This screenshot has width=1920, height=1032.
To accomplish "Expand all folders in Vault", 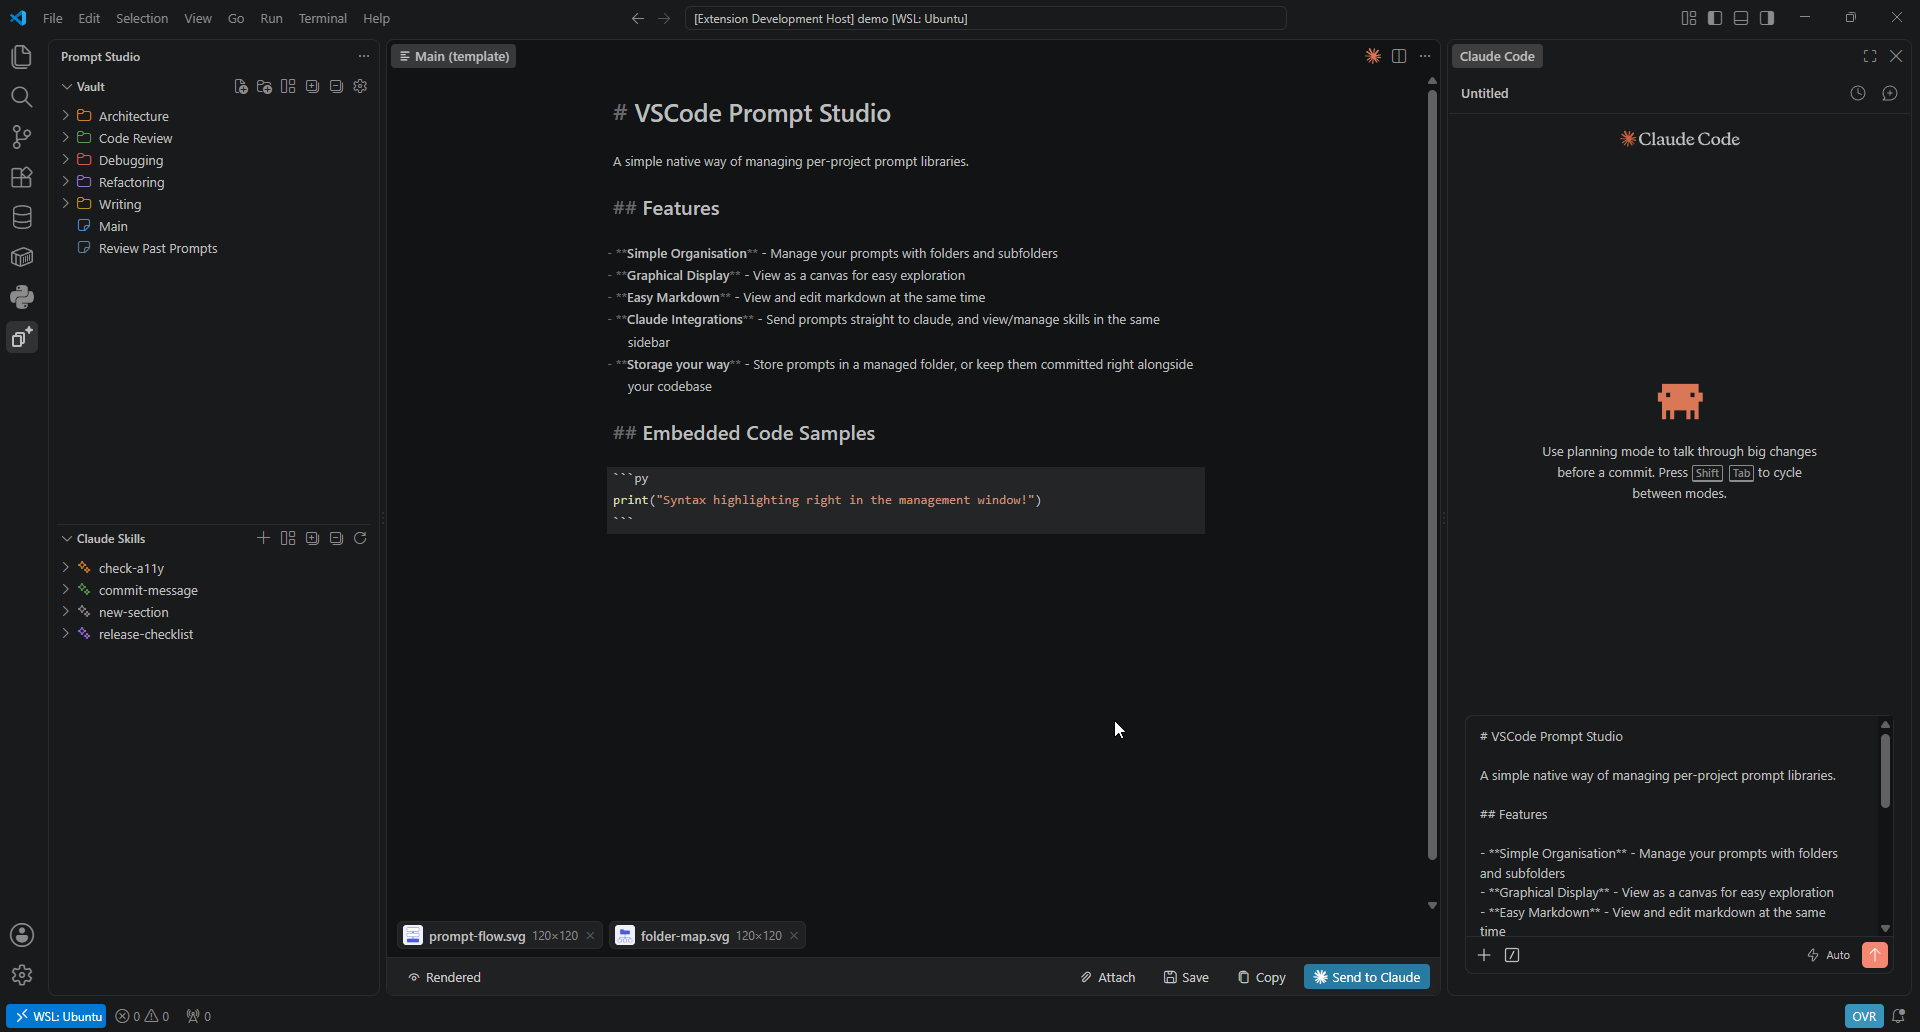I will click(x=312, y=87).
